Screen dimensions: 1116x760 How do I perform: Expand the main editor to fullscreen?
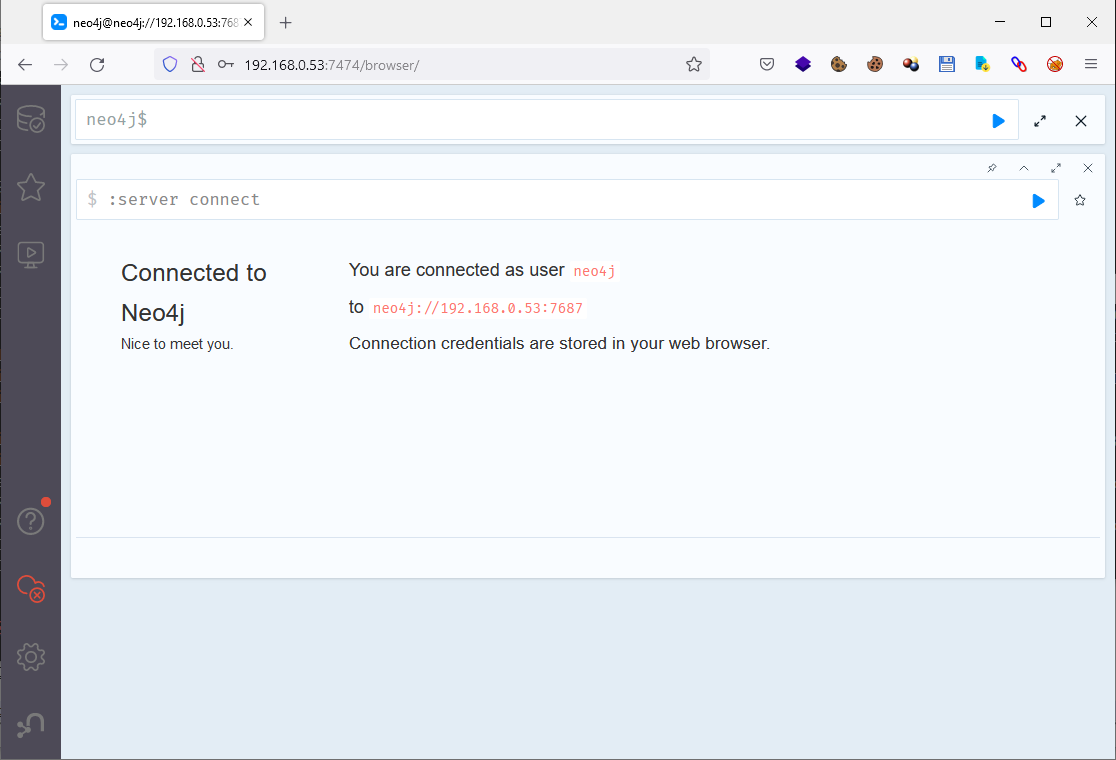click(x=1040, y=121)
